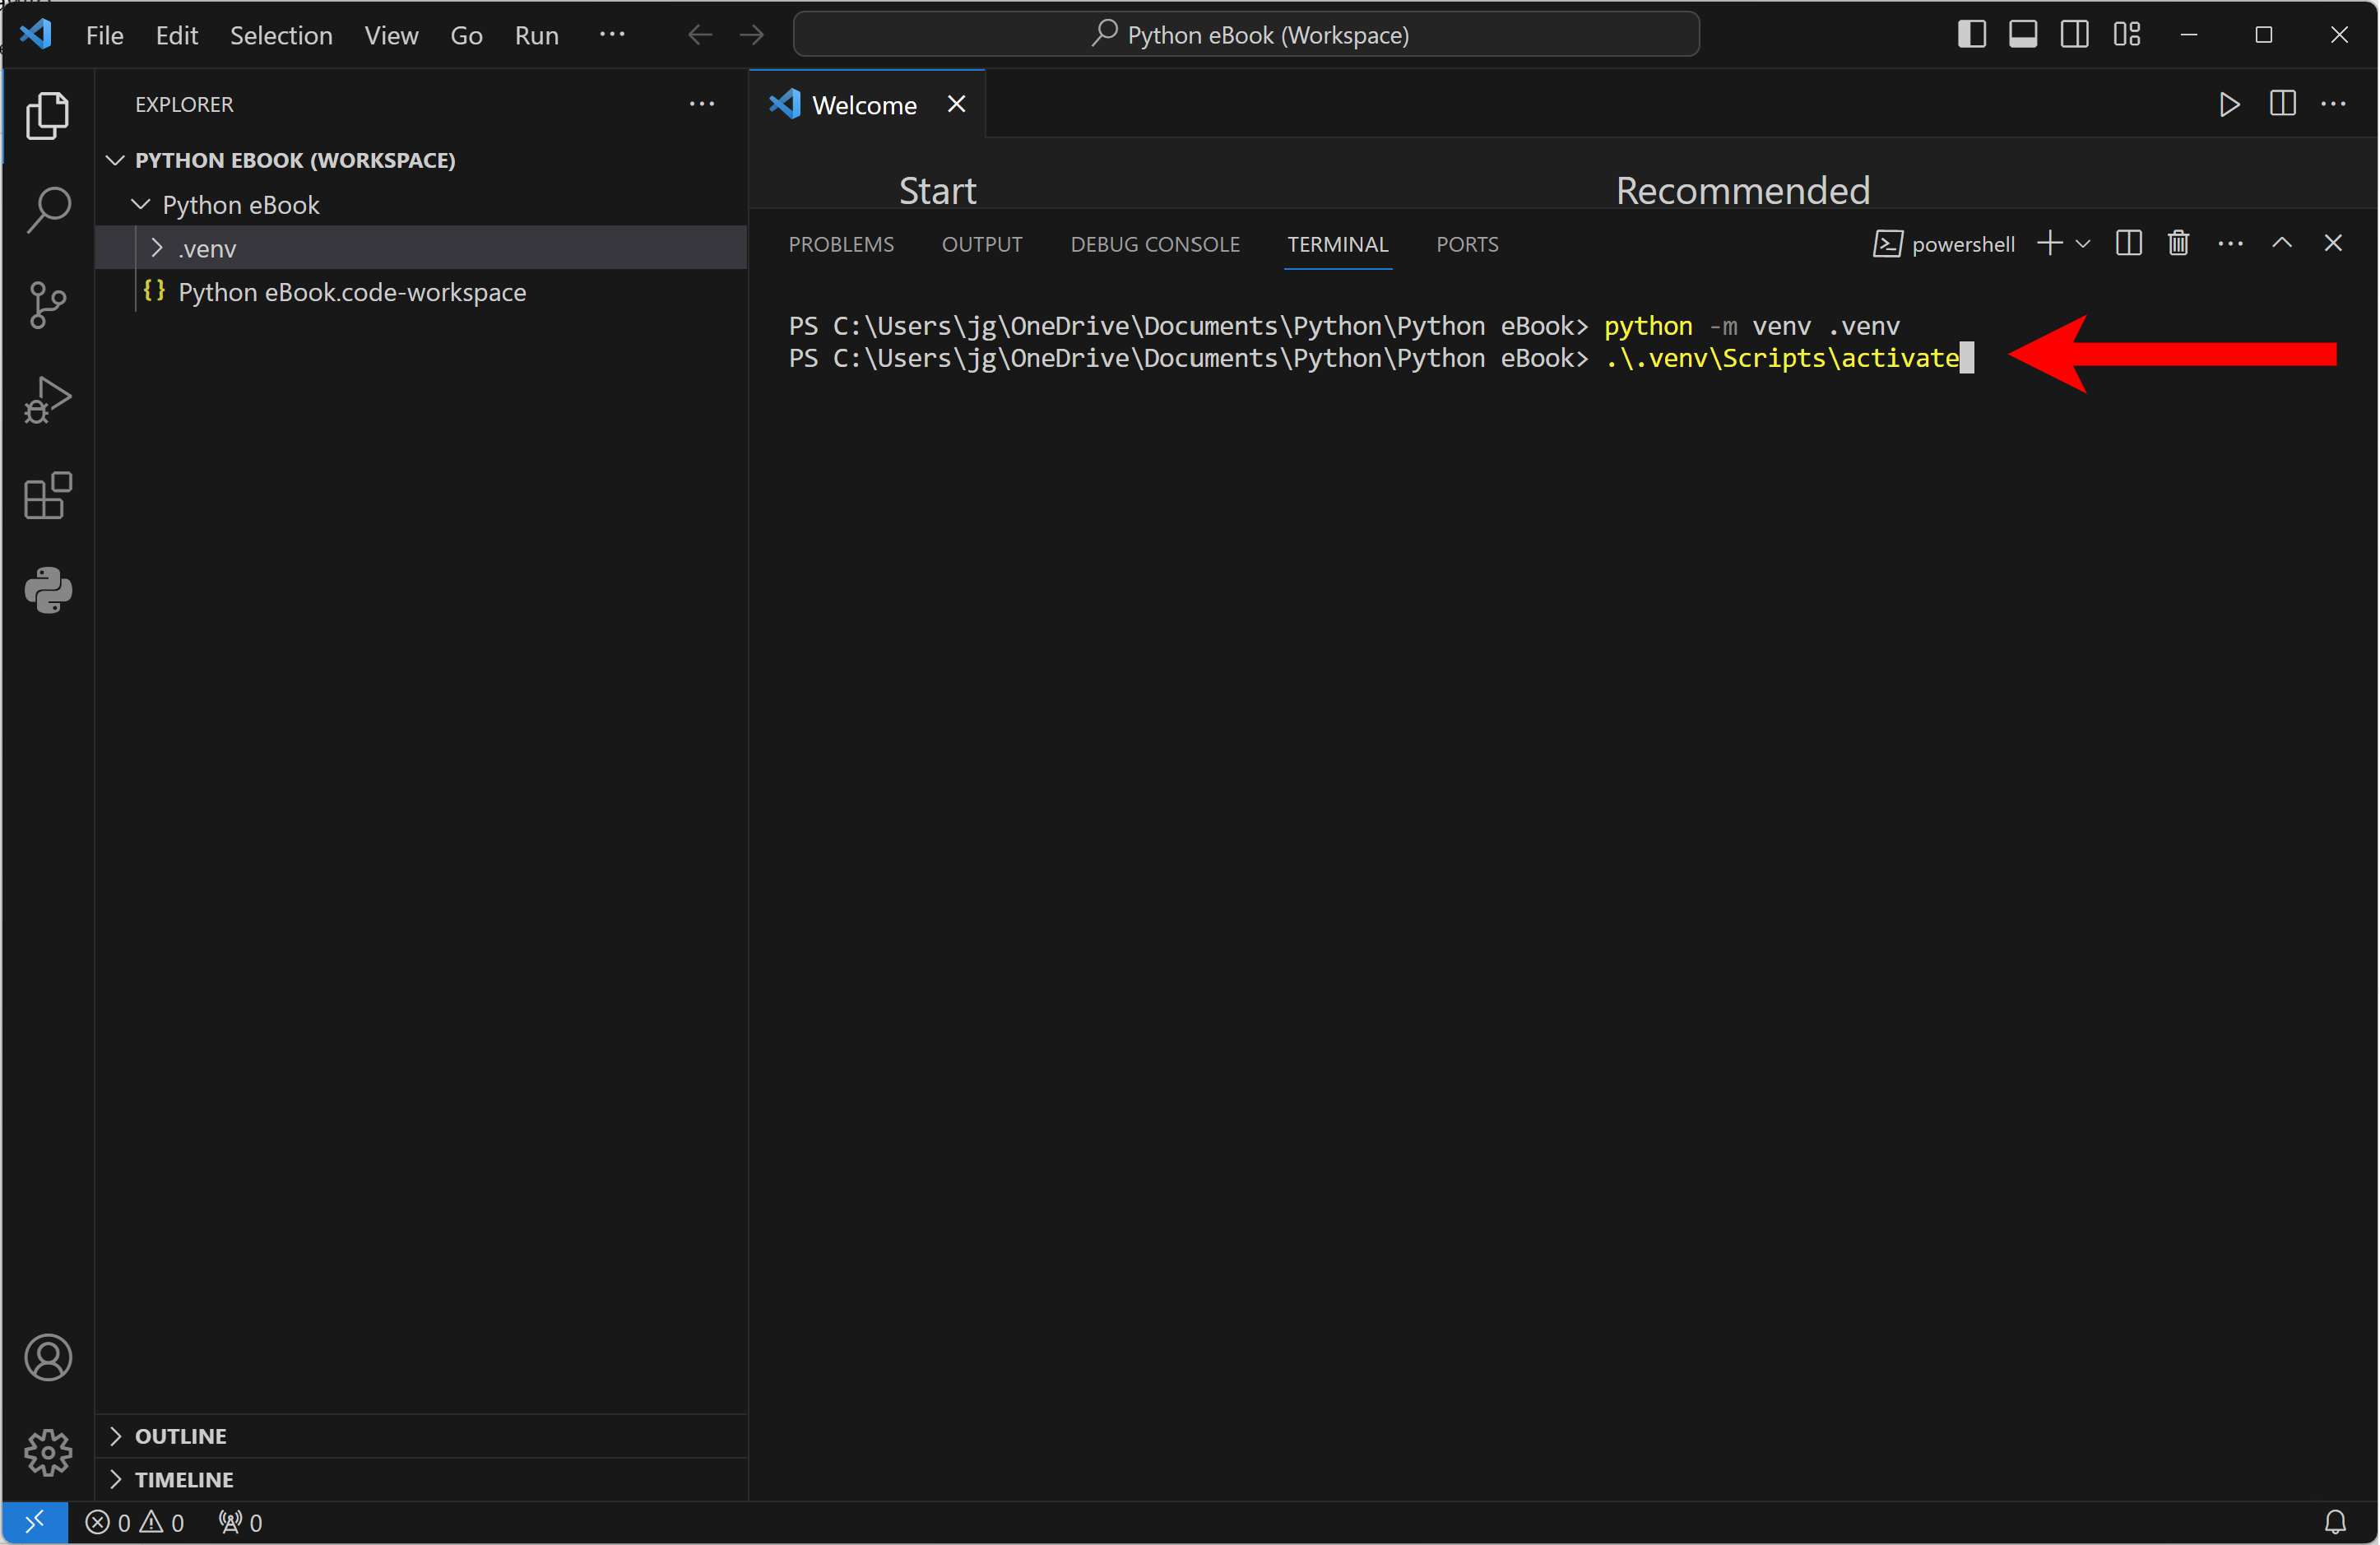Open the Source Control view
2380x1545 pixels.
click(47, 305)
